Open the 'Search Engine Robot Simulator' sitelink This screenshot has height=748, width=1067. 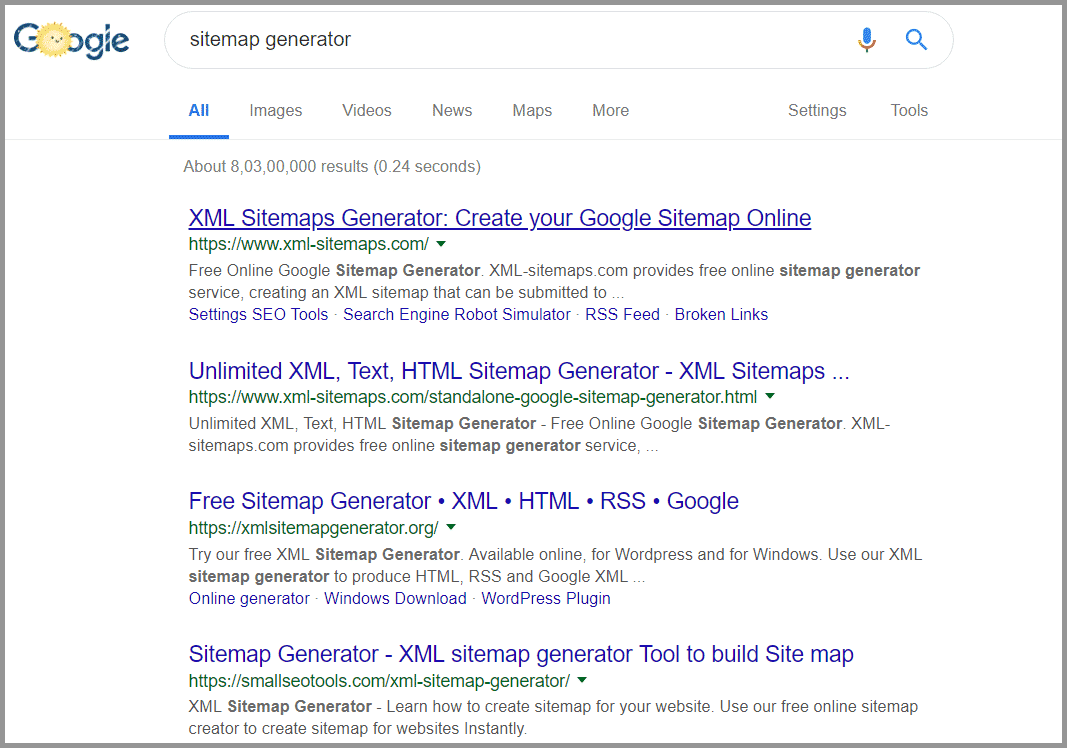click(x=457, y=314)
